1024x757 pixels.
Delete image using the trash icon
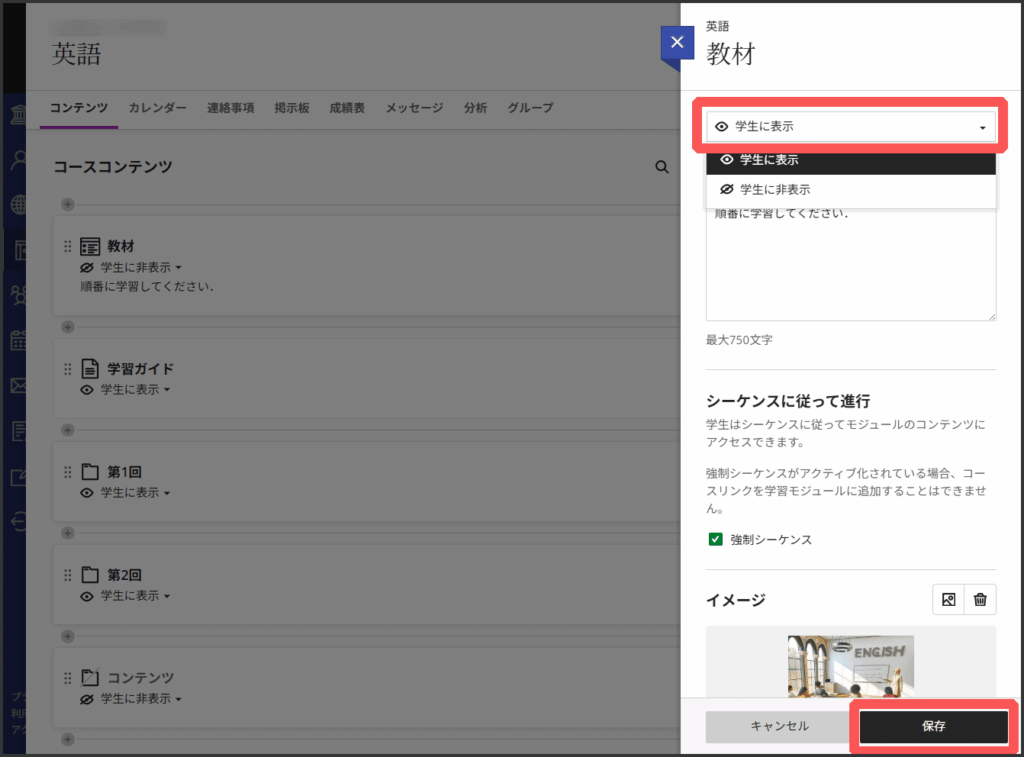coord(980,599)
